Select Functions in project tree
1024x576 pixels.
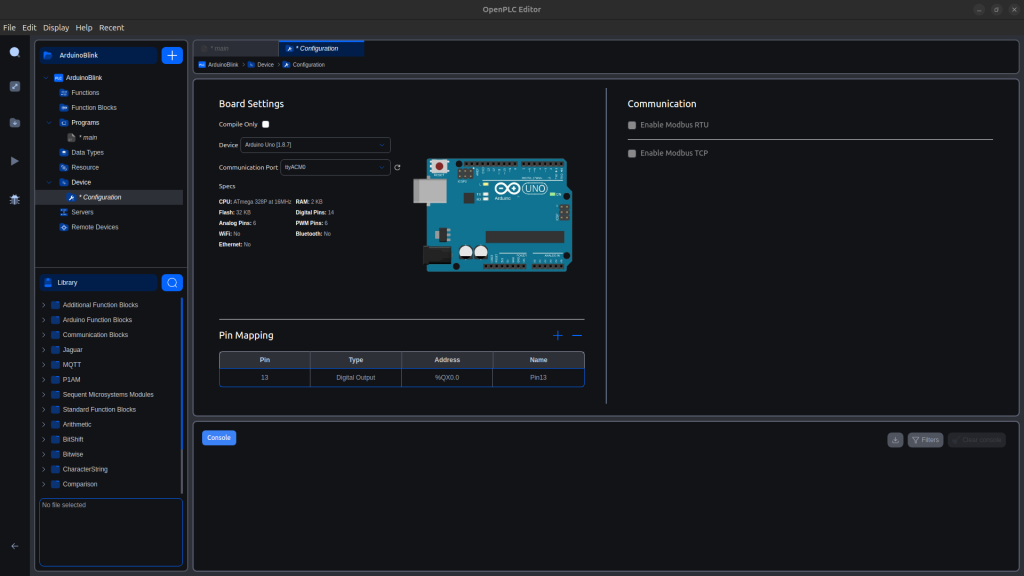coord(85,93)
